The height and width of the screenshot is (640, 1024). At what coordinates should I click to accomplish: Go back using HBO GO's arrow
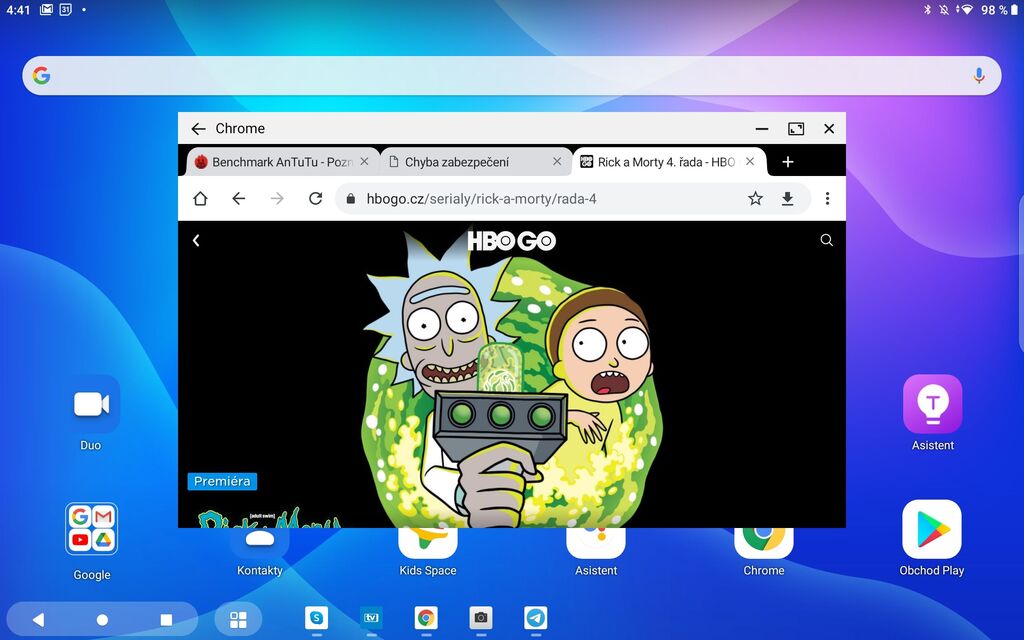pyautogui.click(x=196, y=240)
